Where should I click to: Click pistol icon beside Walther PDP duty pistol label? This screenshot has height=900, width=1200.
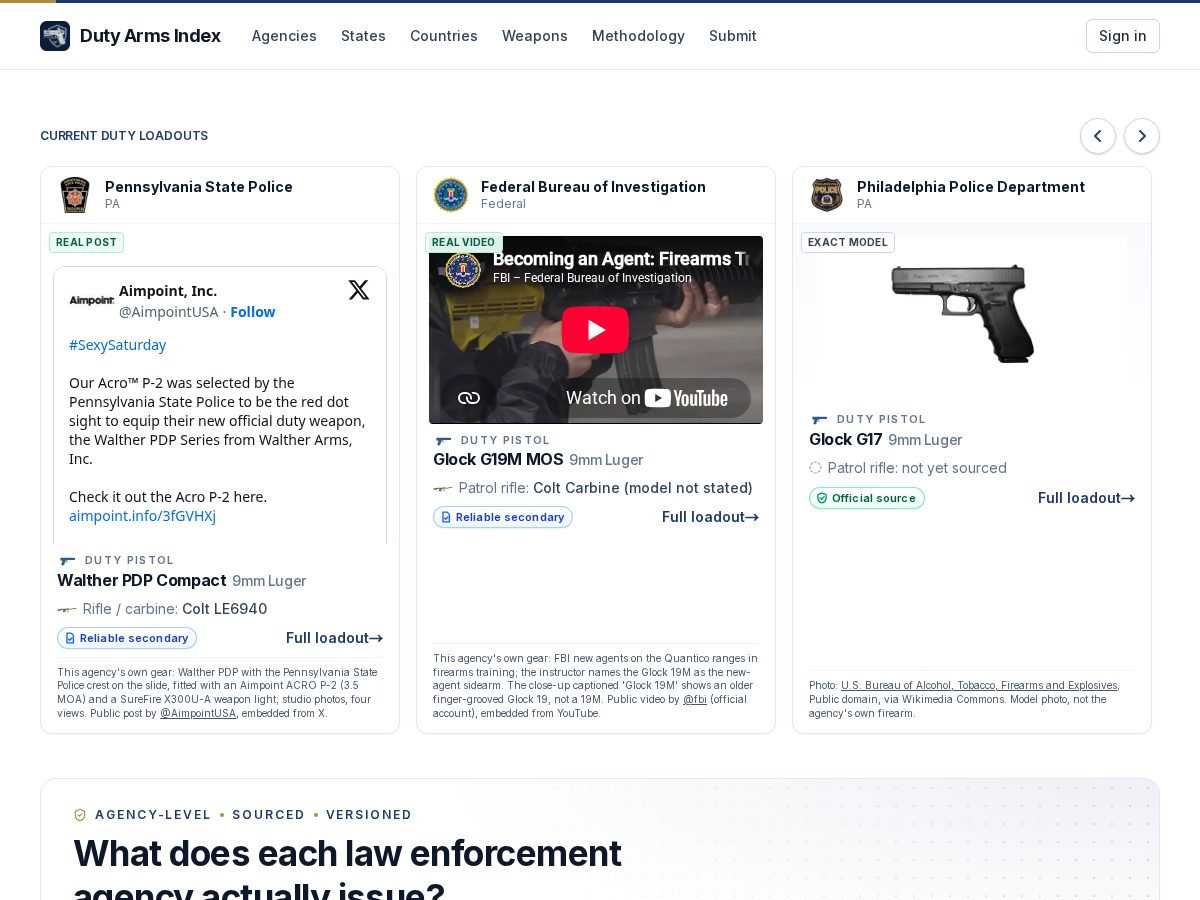tap(67, 561)
